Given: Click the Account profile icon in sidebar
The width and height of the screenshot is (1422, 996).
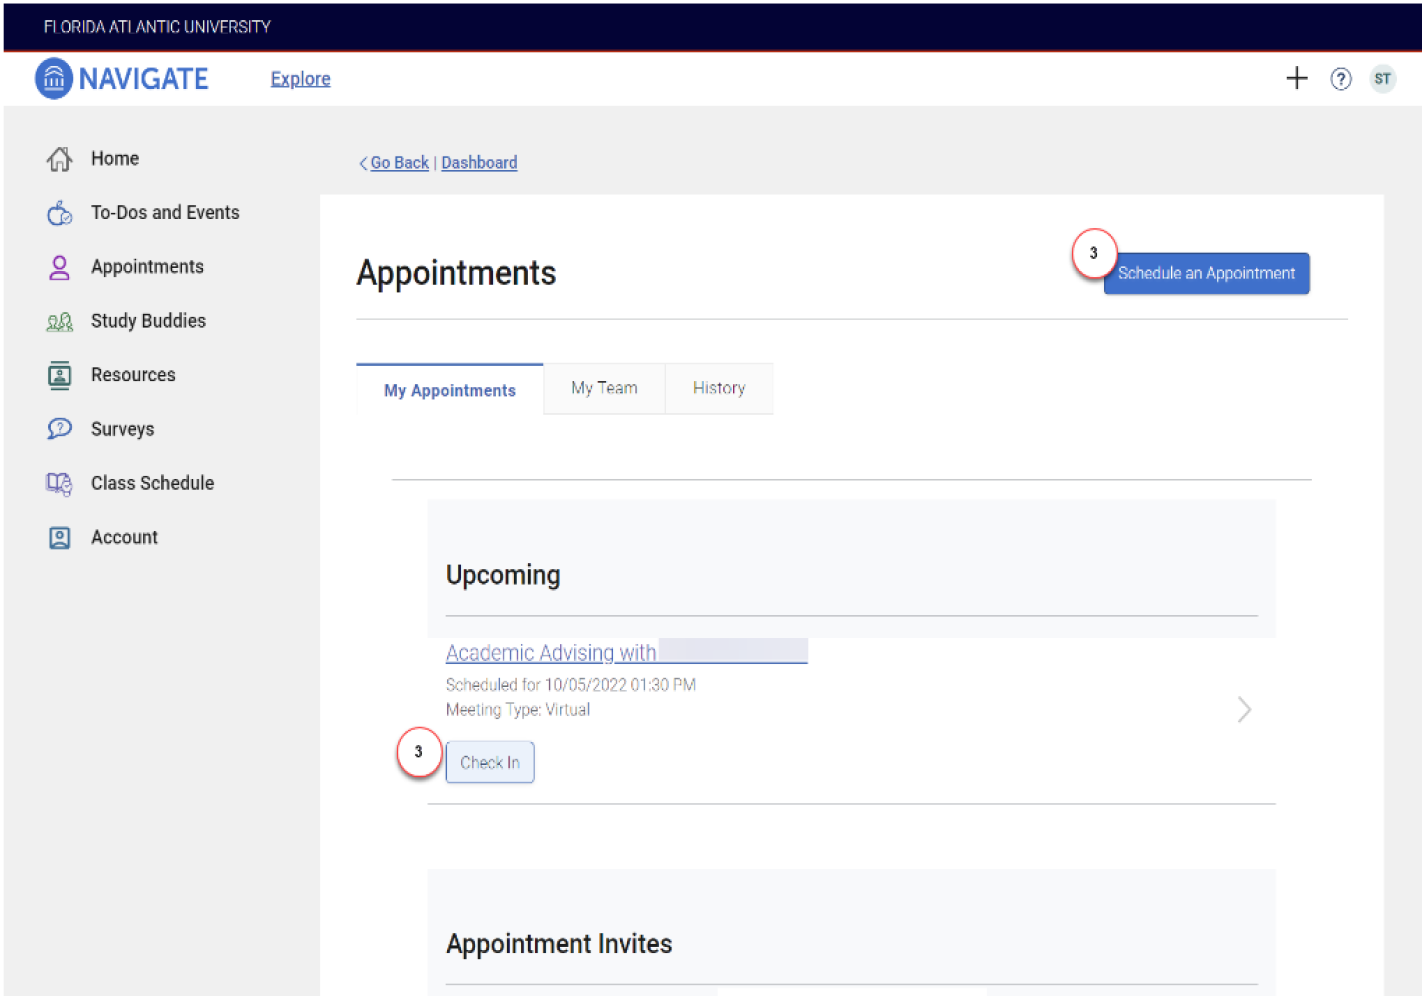Looking at the screenshot, I should tap(59, 538).
